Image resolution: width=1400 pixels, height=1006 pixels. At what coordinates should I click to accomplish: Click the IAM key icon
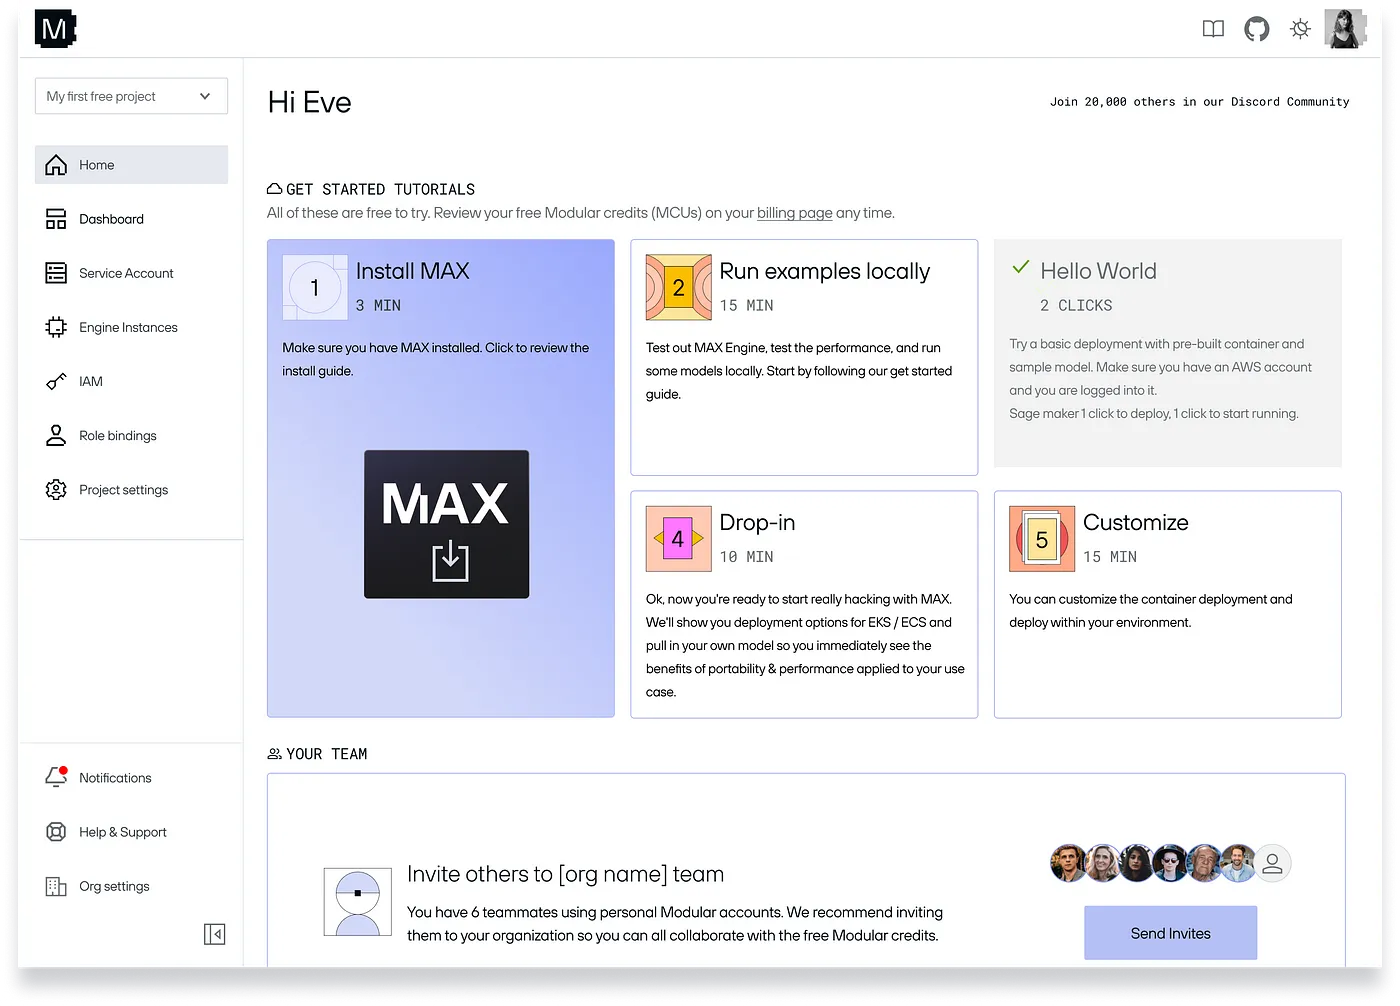56,381
